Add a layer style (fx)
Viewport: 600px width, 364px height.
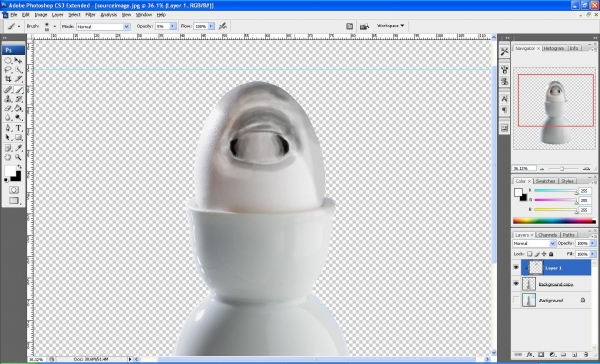[x=530, y=355]
